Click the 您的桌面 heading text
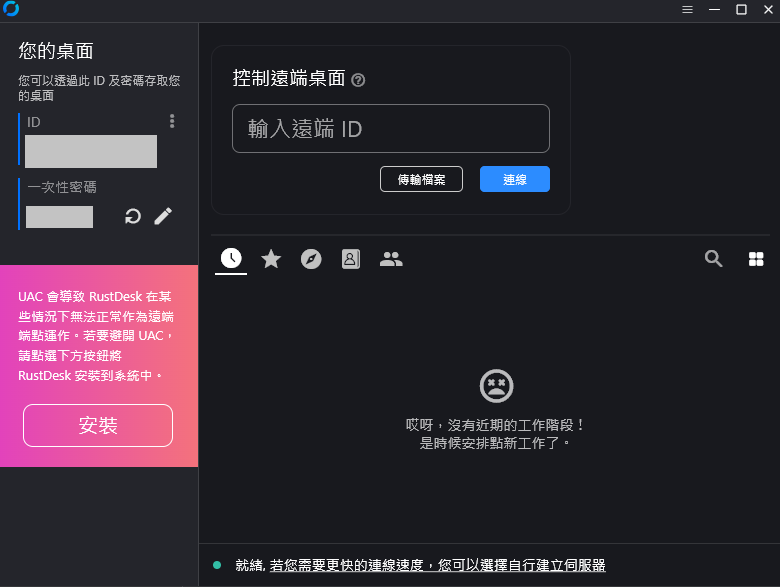 pyautogui.click(x=56, y=51)
